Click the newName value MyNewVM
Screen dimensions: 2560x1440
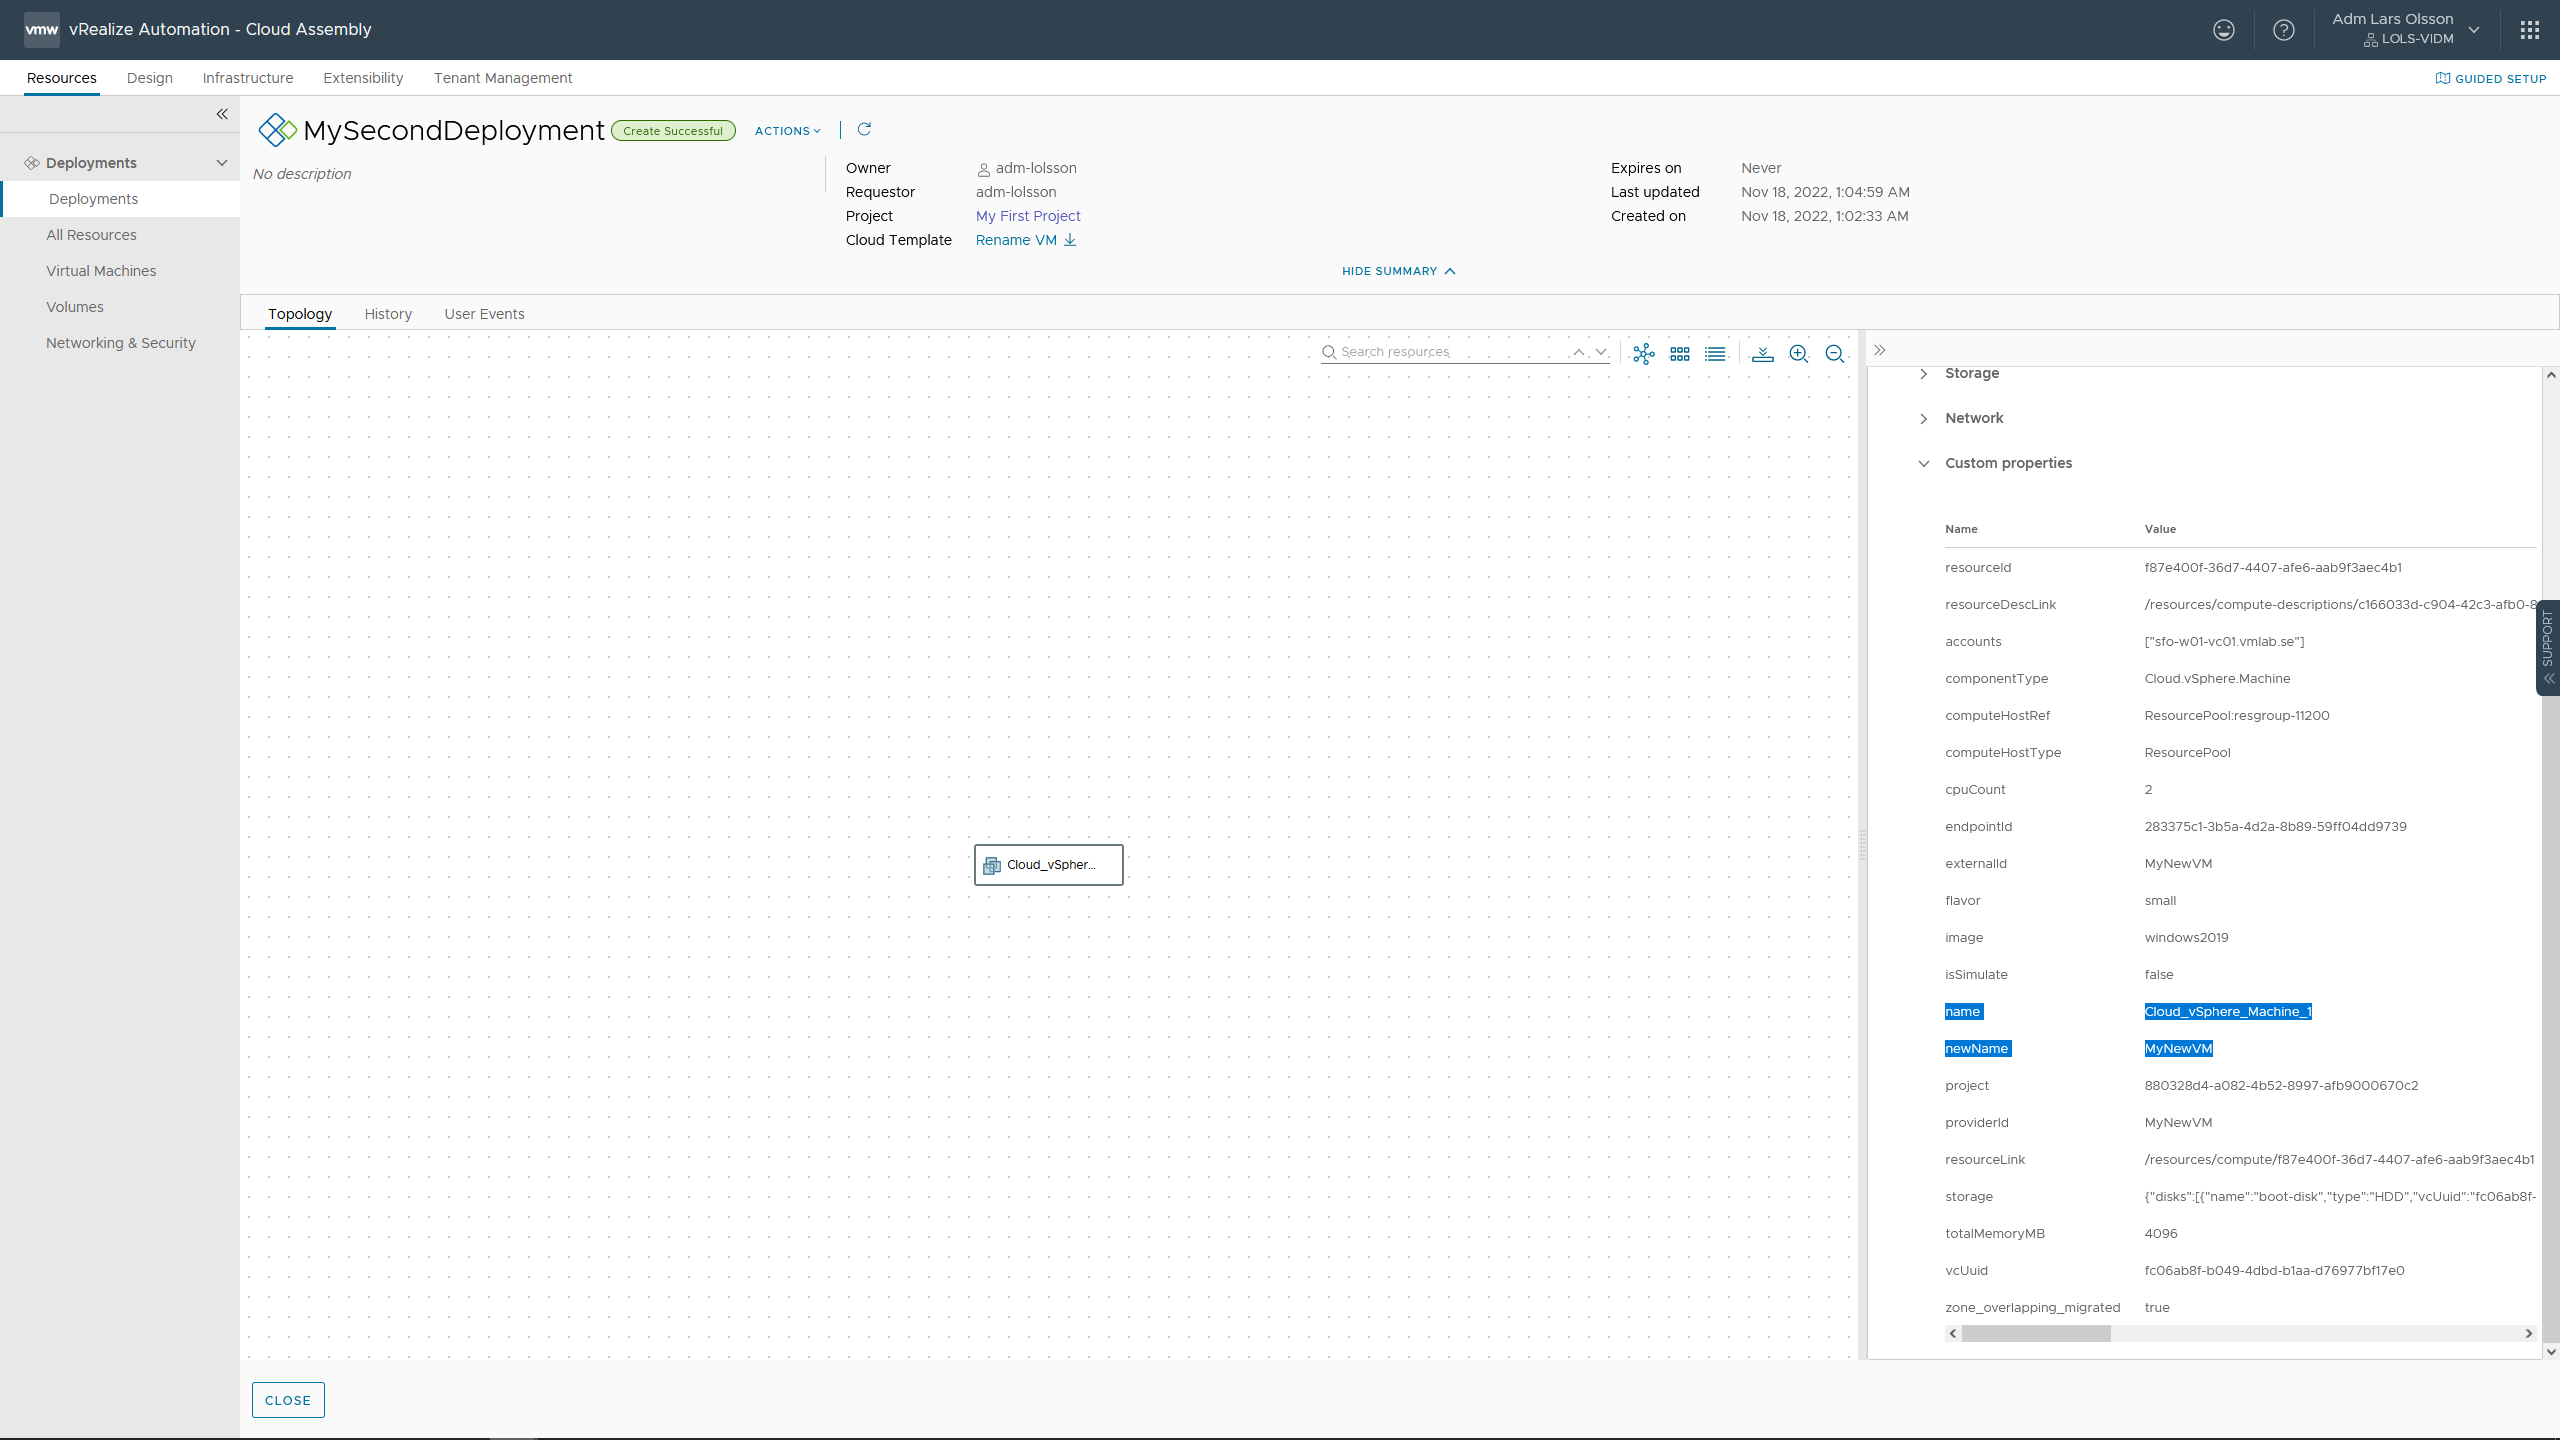[x=2178, y=1049]
